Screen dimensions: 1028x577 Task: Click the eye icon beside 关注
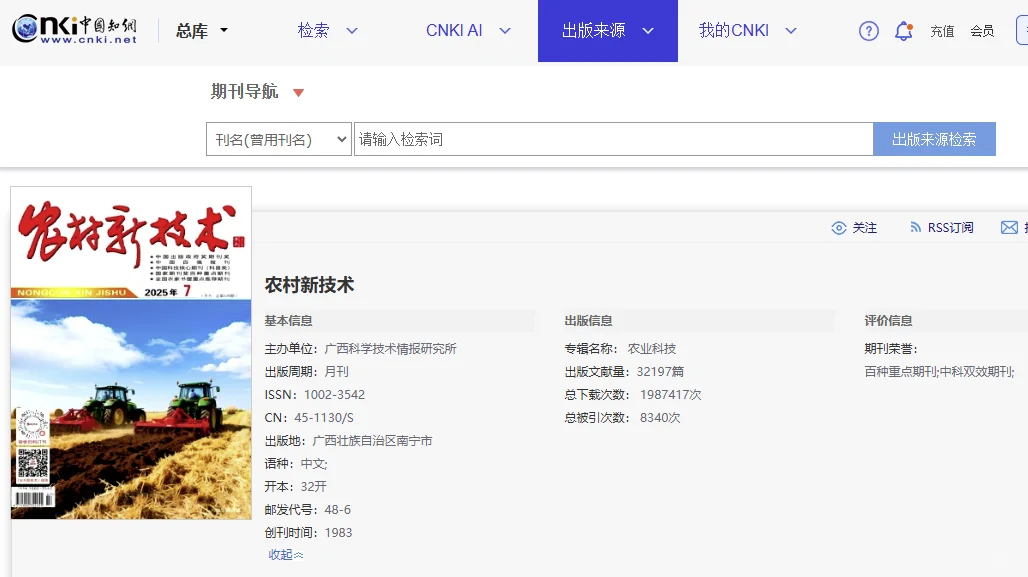[x=838, y=227]
